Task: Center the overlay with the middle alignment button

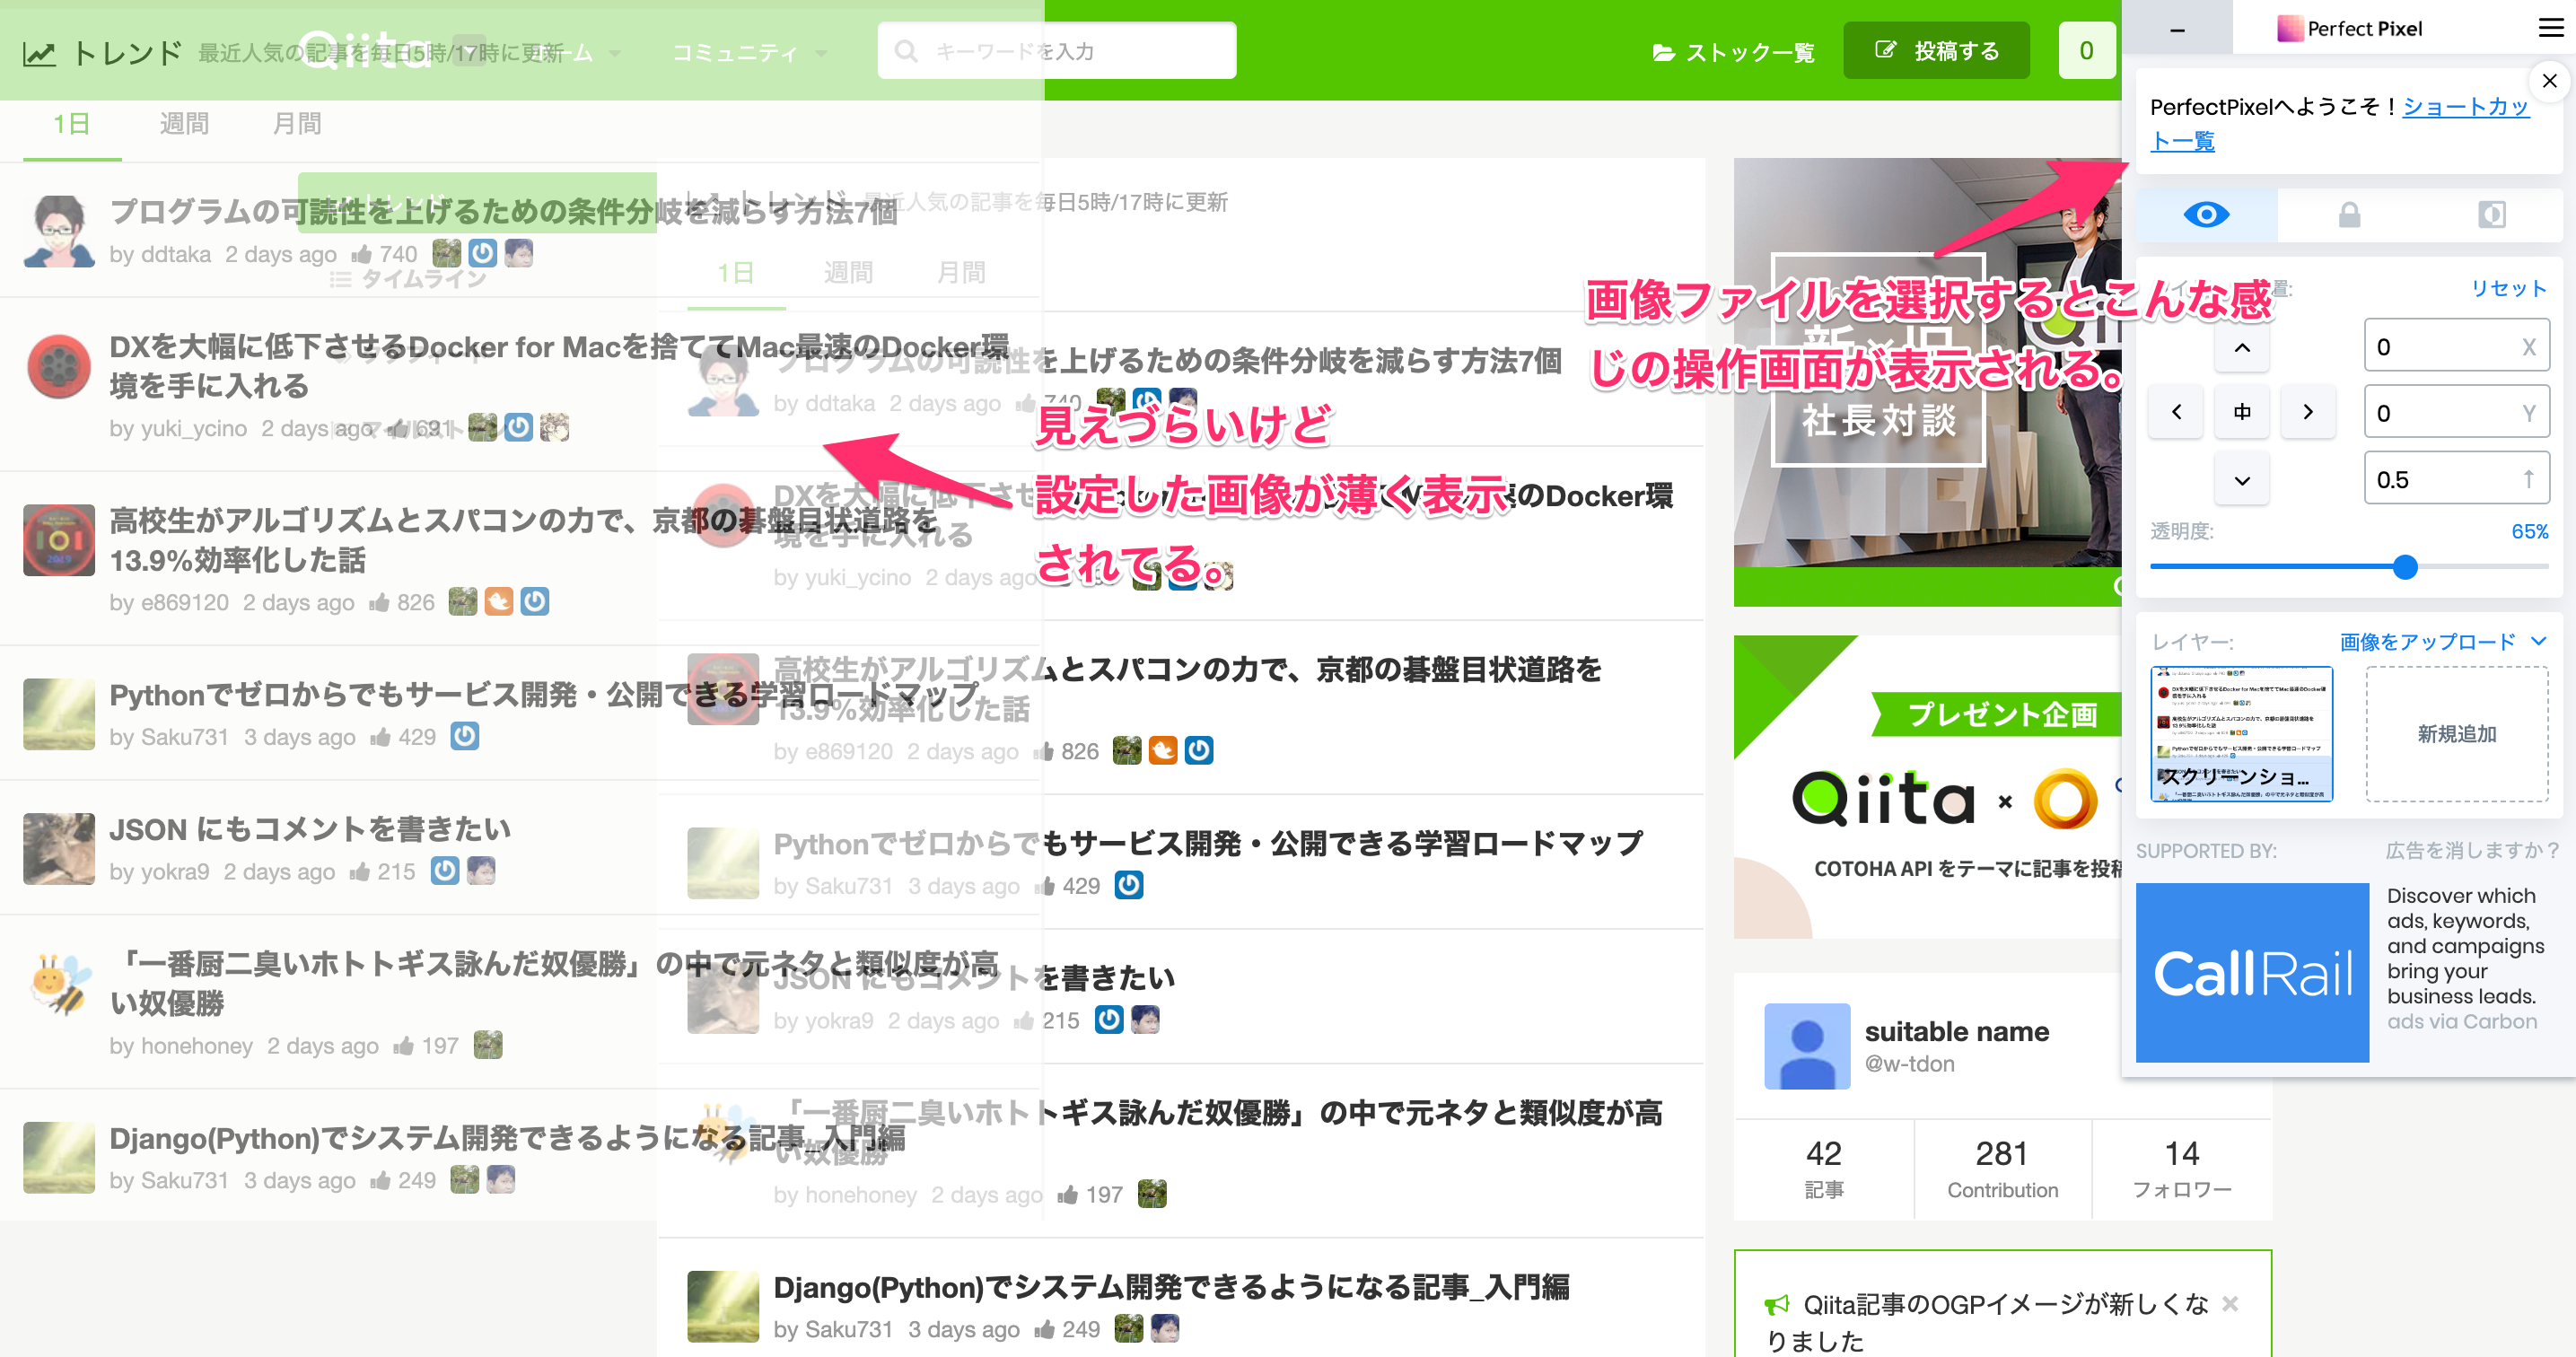Action: coord(2242,412)
